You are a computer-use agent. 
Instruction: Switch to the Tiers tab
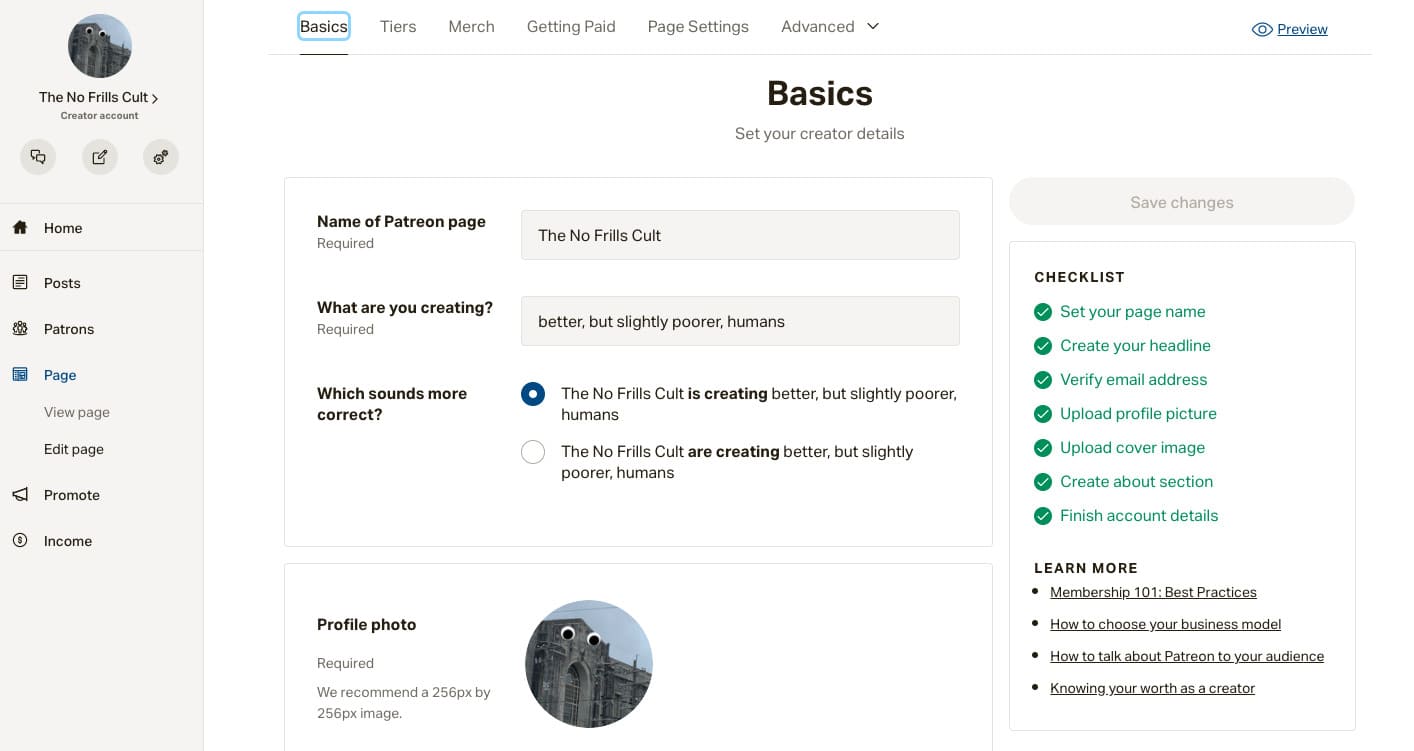tap(398, 27)
